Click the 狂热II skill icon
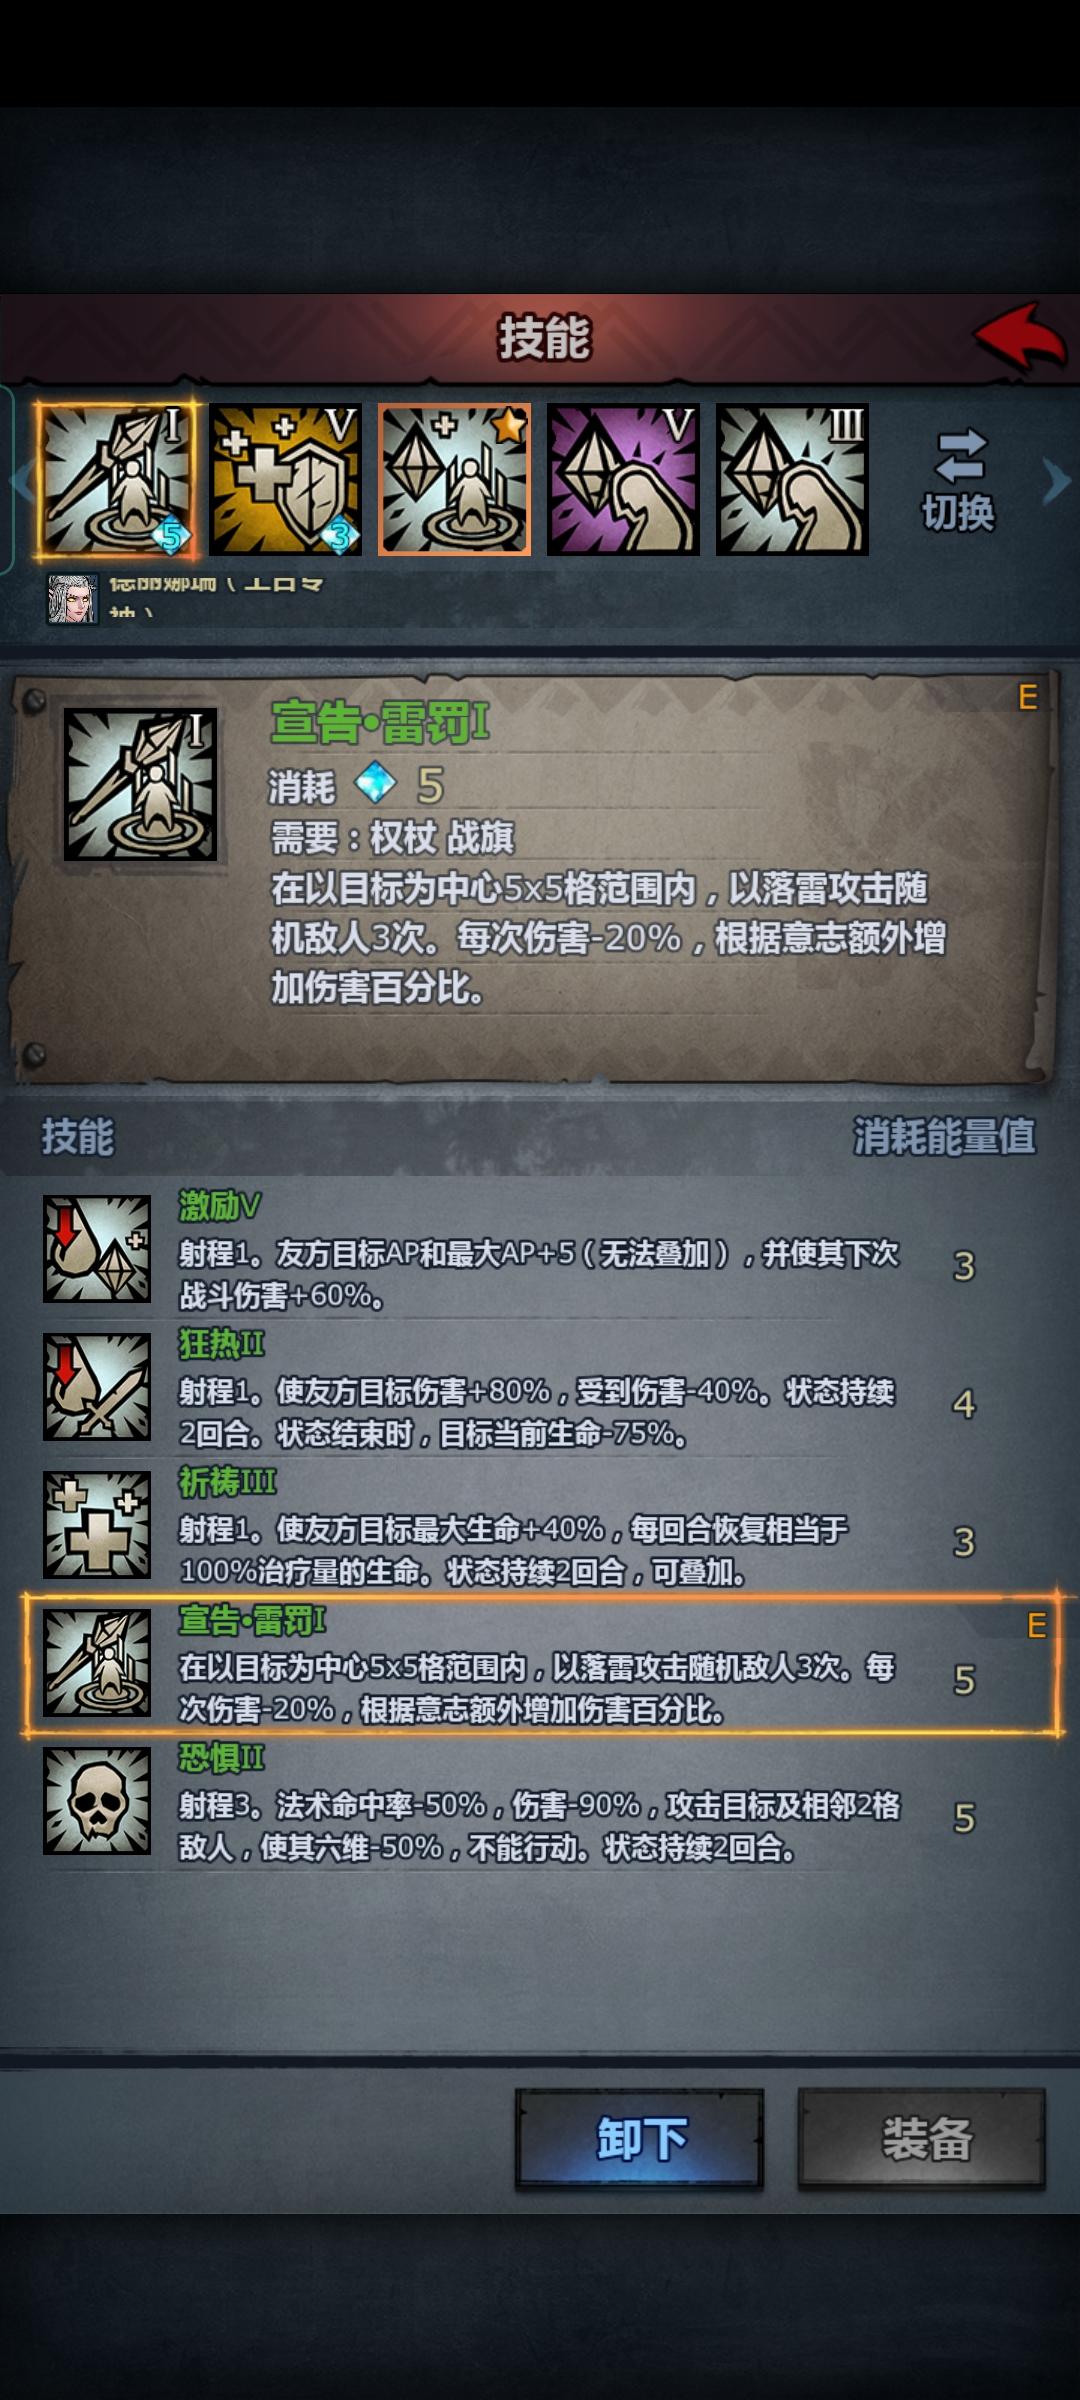The width and height of the screenshot is (1080, 2400). point(97,1387)
